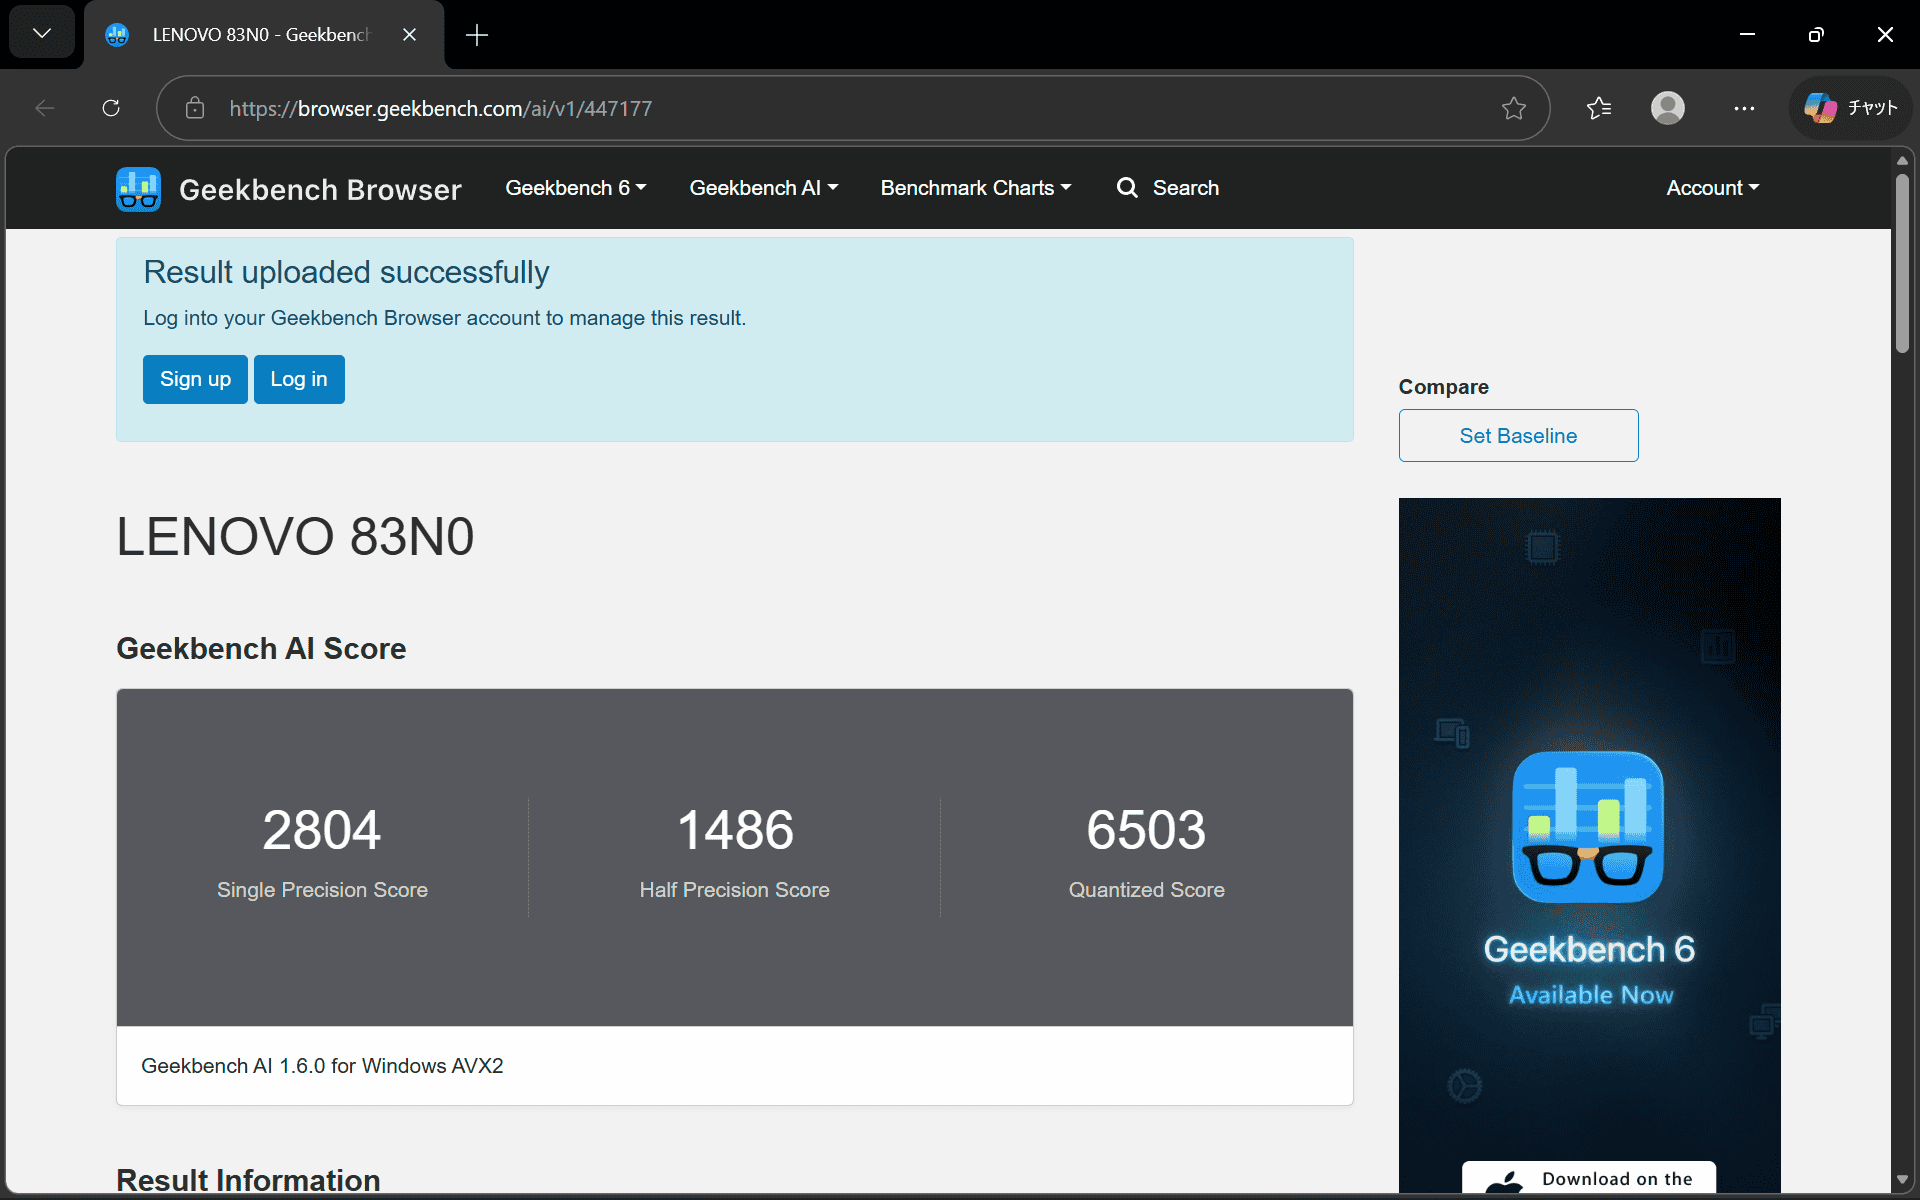Expand the Geekbench AI dropdown menu
1920x1200 pixels.
[763, 188]
